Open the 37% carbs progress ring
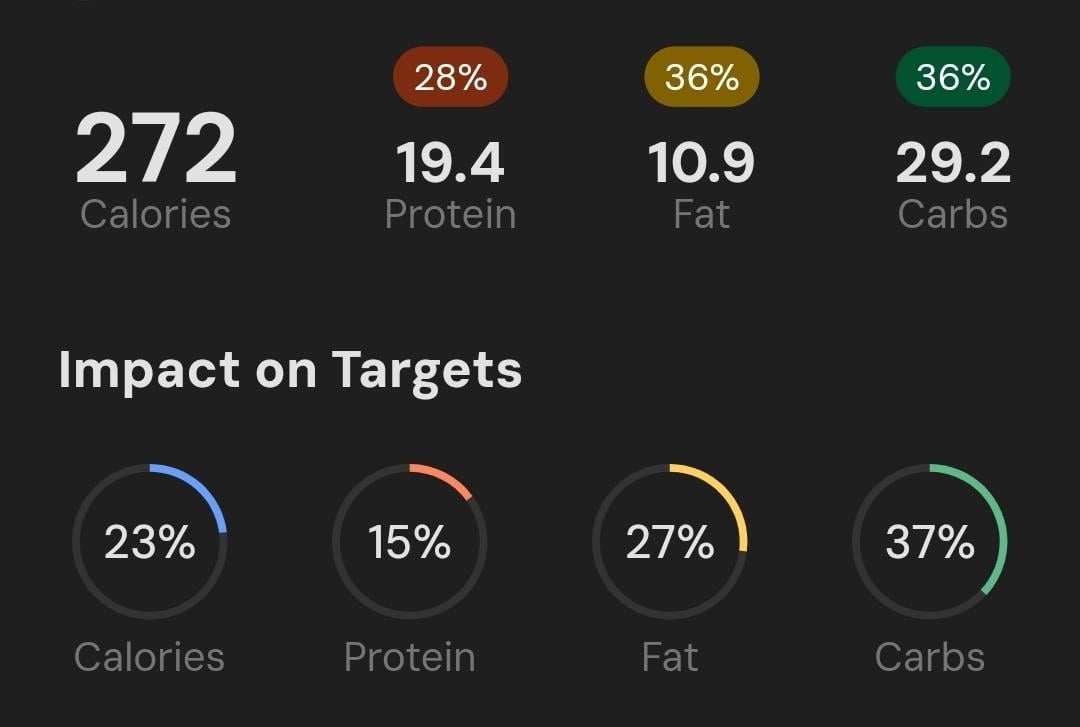Viewport: 1080px width, 727px height. tap(930, 541)
